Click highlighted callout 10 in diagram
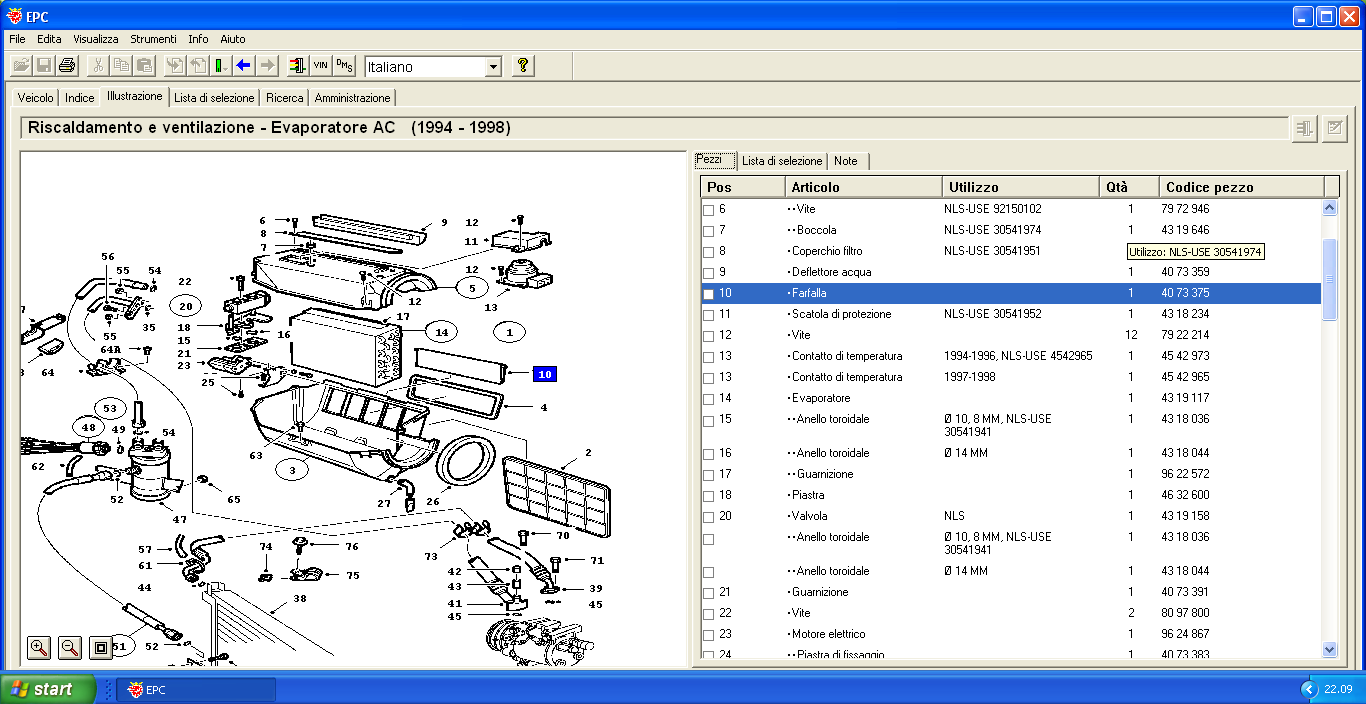Screen dimensions: 1366x704 tap(545, 374)
